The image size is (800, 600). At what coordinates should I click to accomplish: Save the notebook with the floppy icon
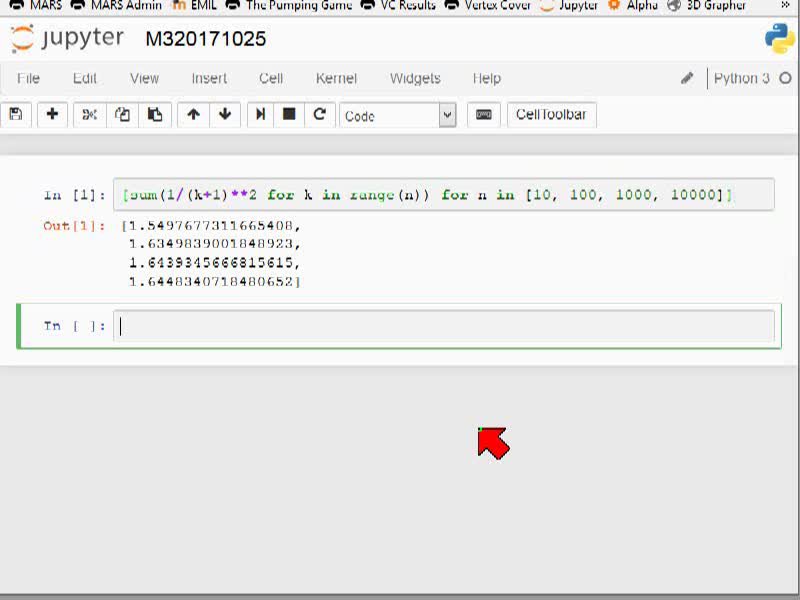click(16, 114)
